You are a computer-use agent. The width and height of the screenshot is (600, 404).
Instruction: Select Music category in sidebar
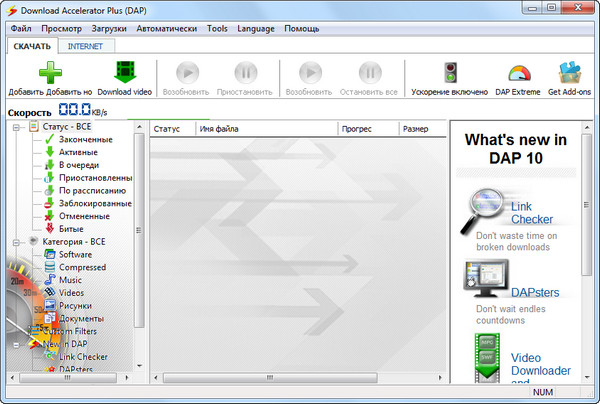pyautogui.click(x=70, y=280)
